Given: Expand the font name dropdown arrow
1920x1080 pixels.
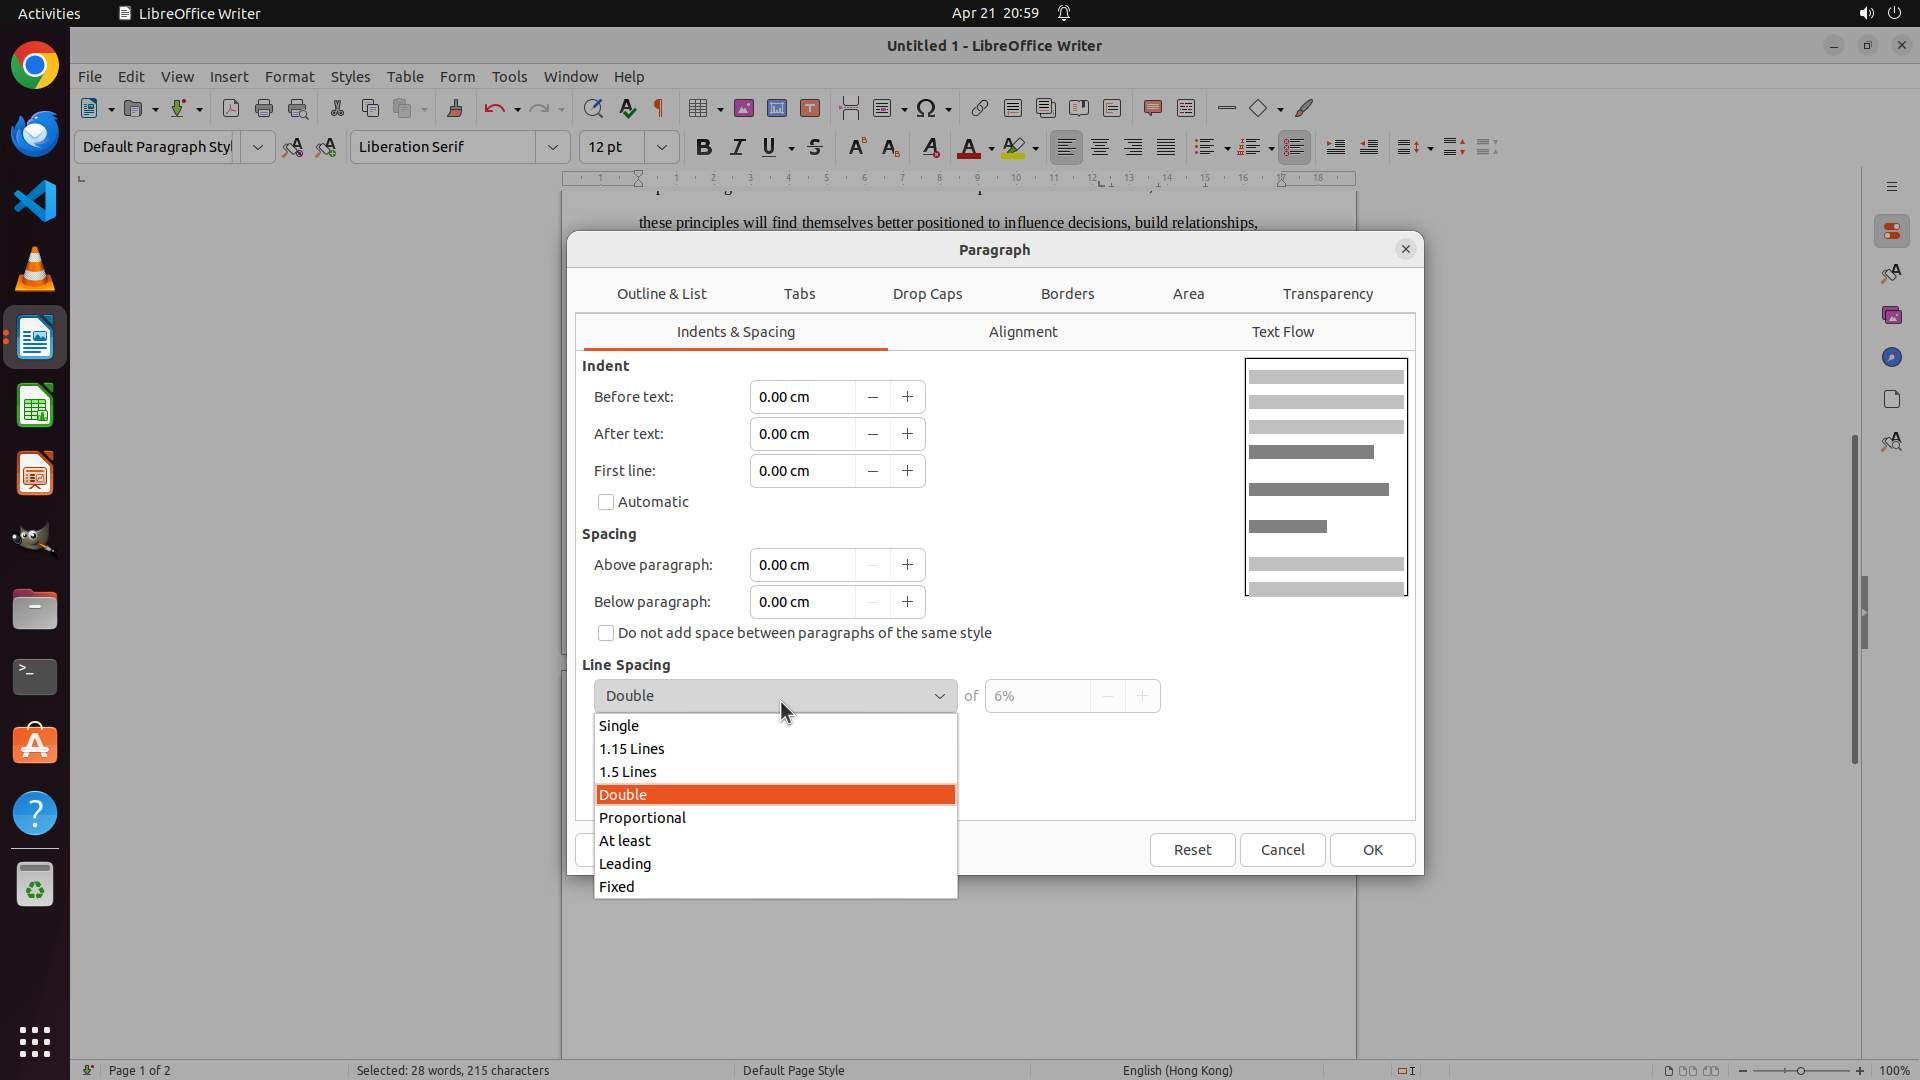Looking at the screenshot, I should [553, 147].
